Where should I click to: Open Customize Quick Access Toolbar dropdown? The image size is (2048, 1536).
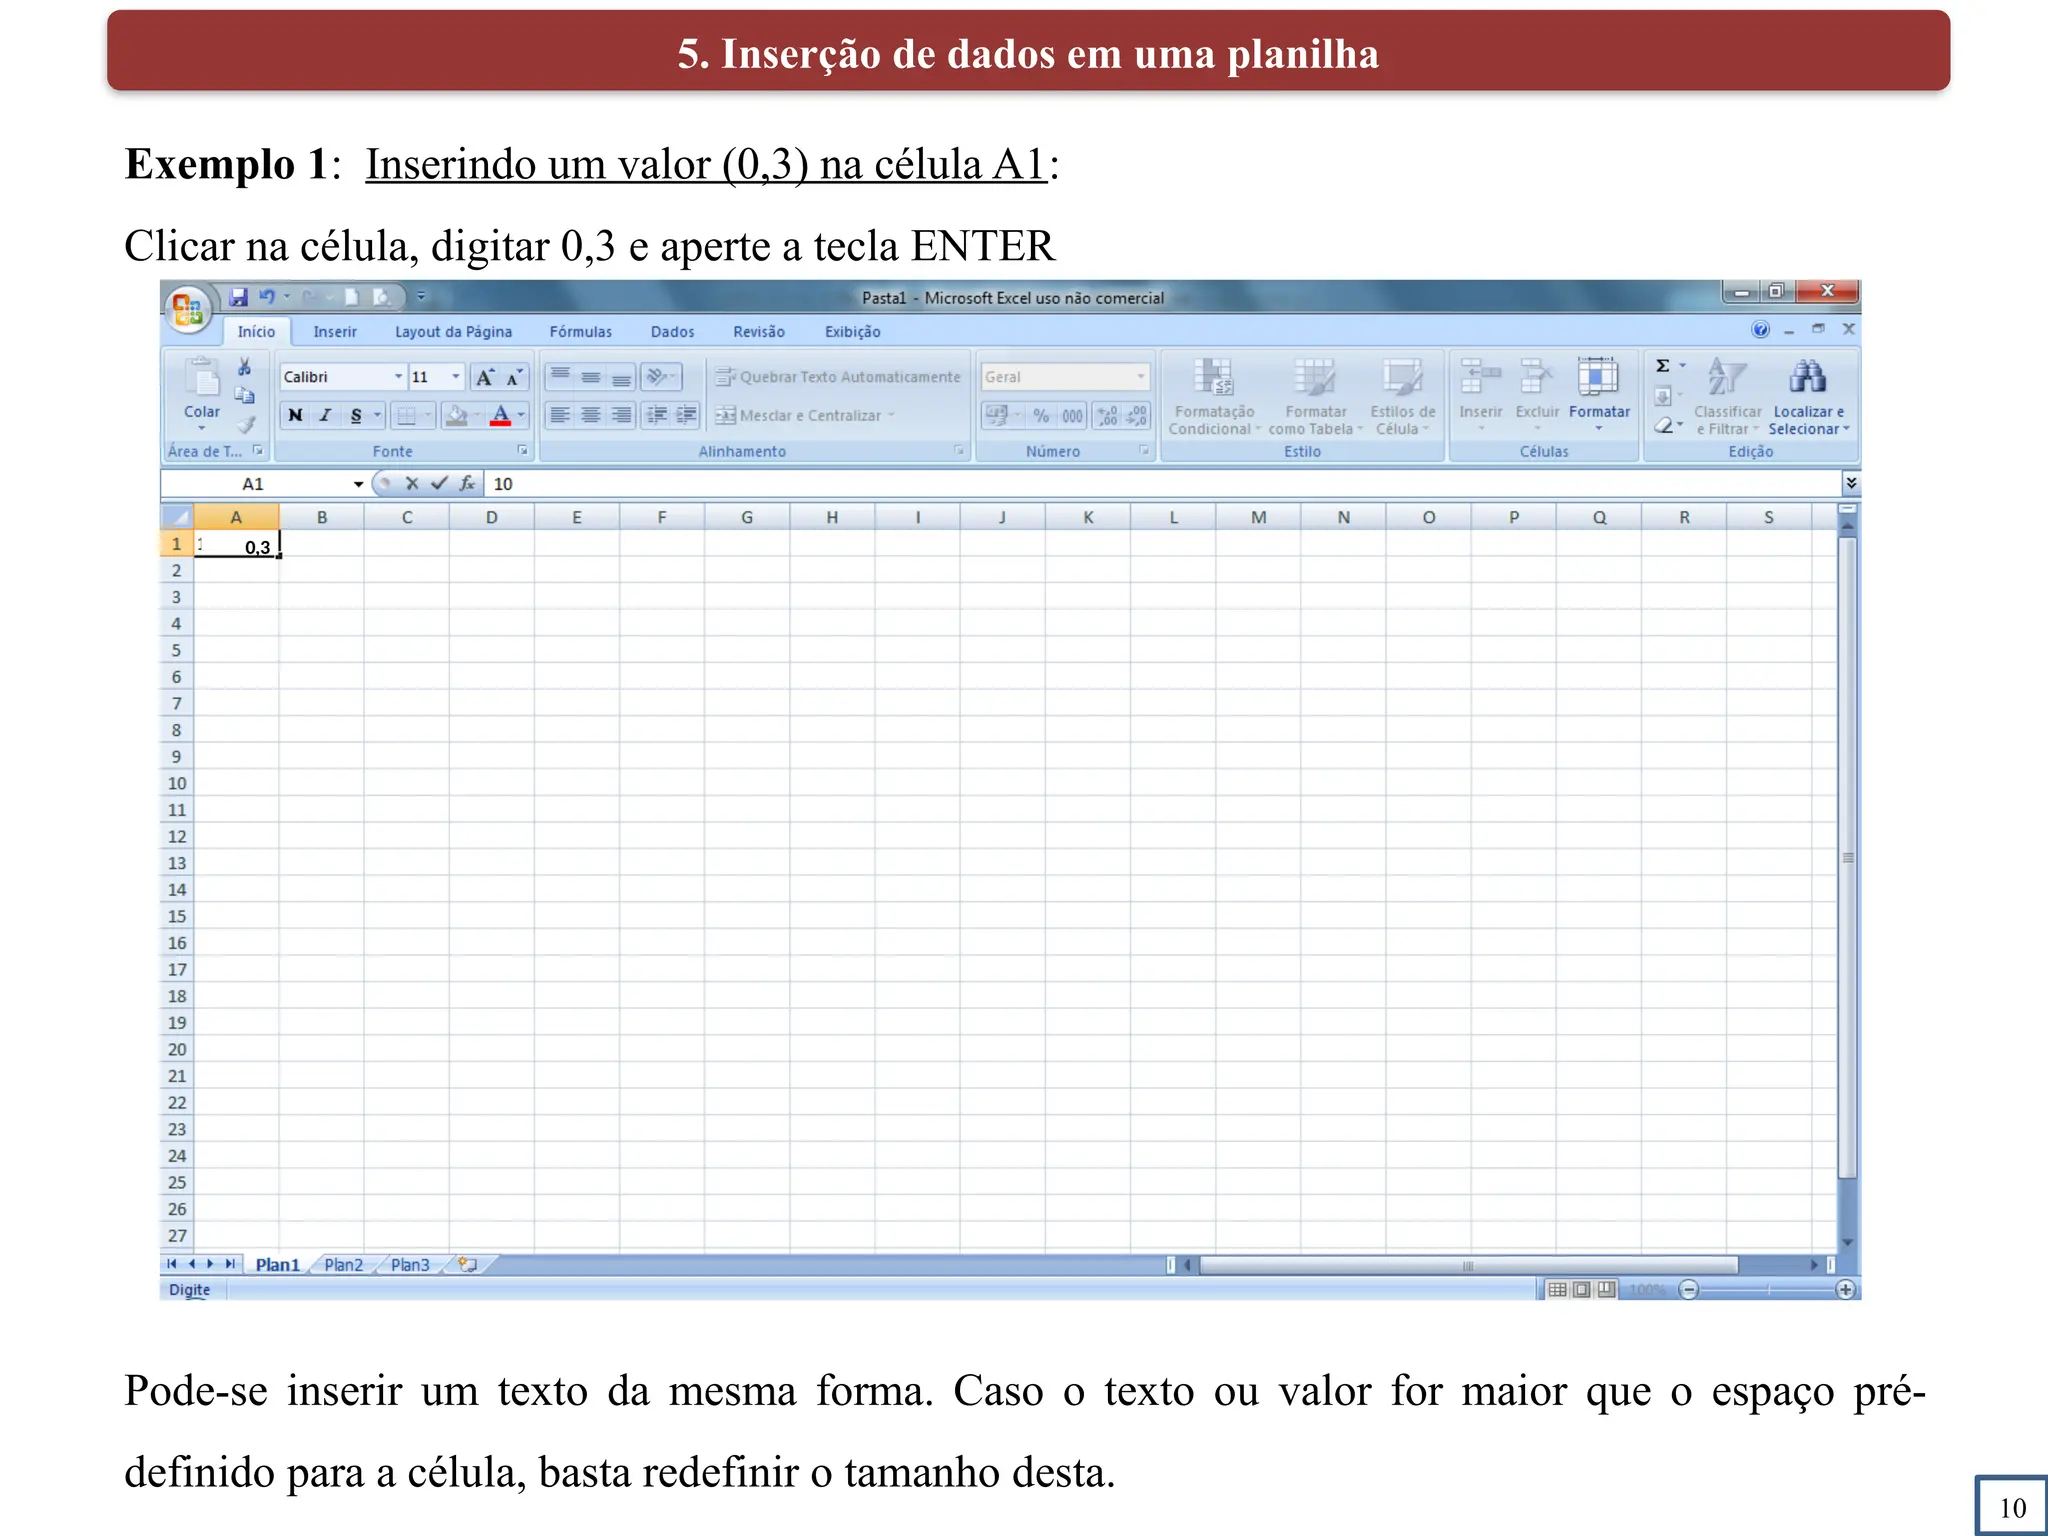pos(421,297)
